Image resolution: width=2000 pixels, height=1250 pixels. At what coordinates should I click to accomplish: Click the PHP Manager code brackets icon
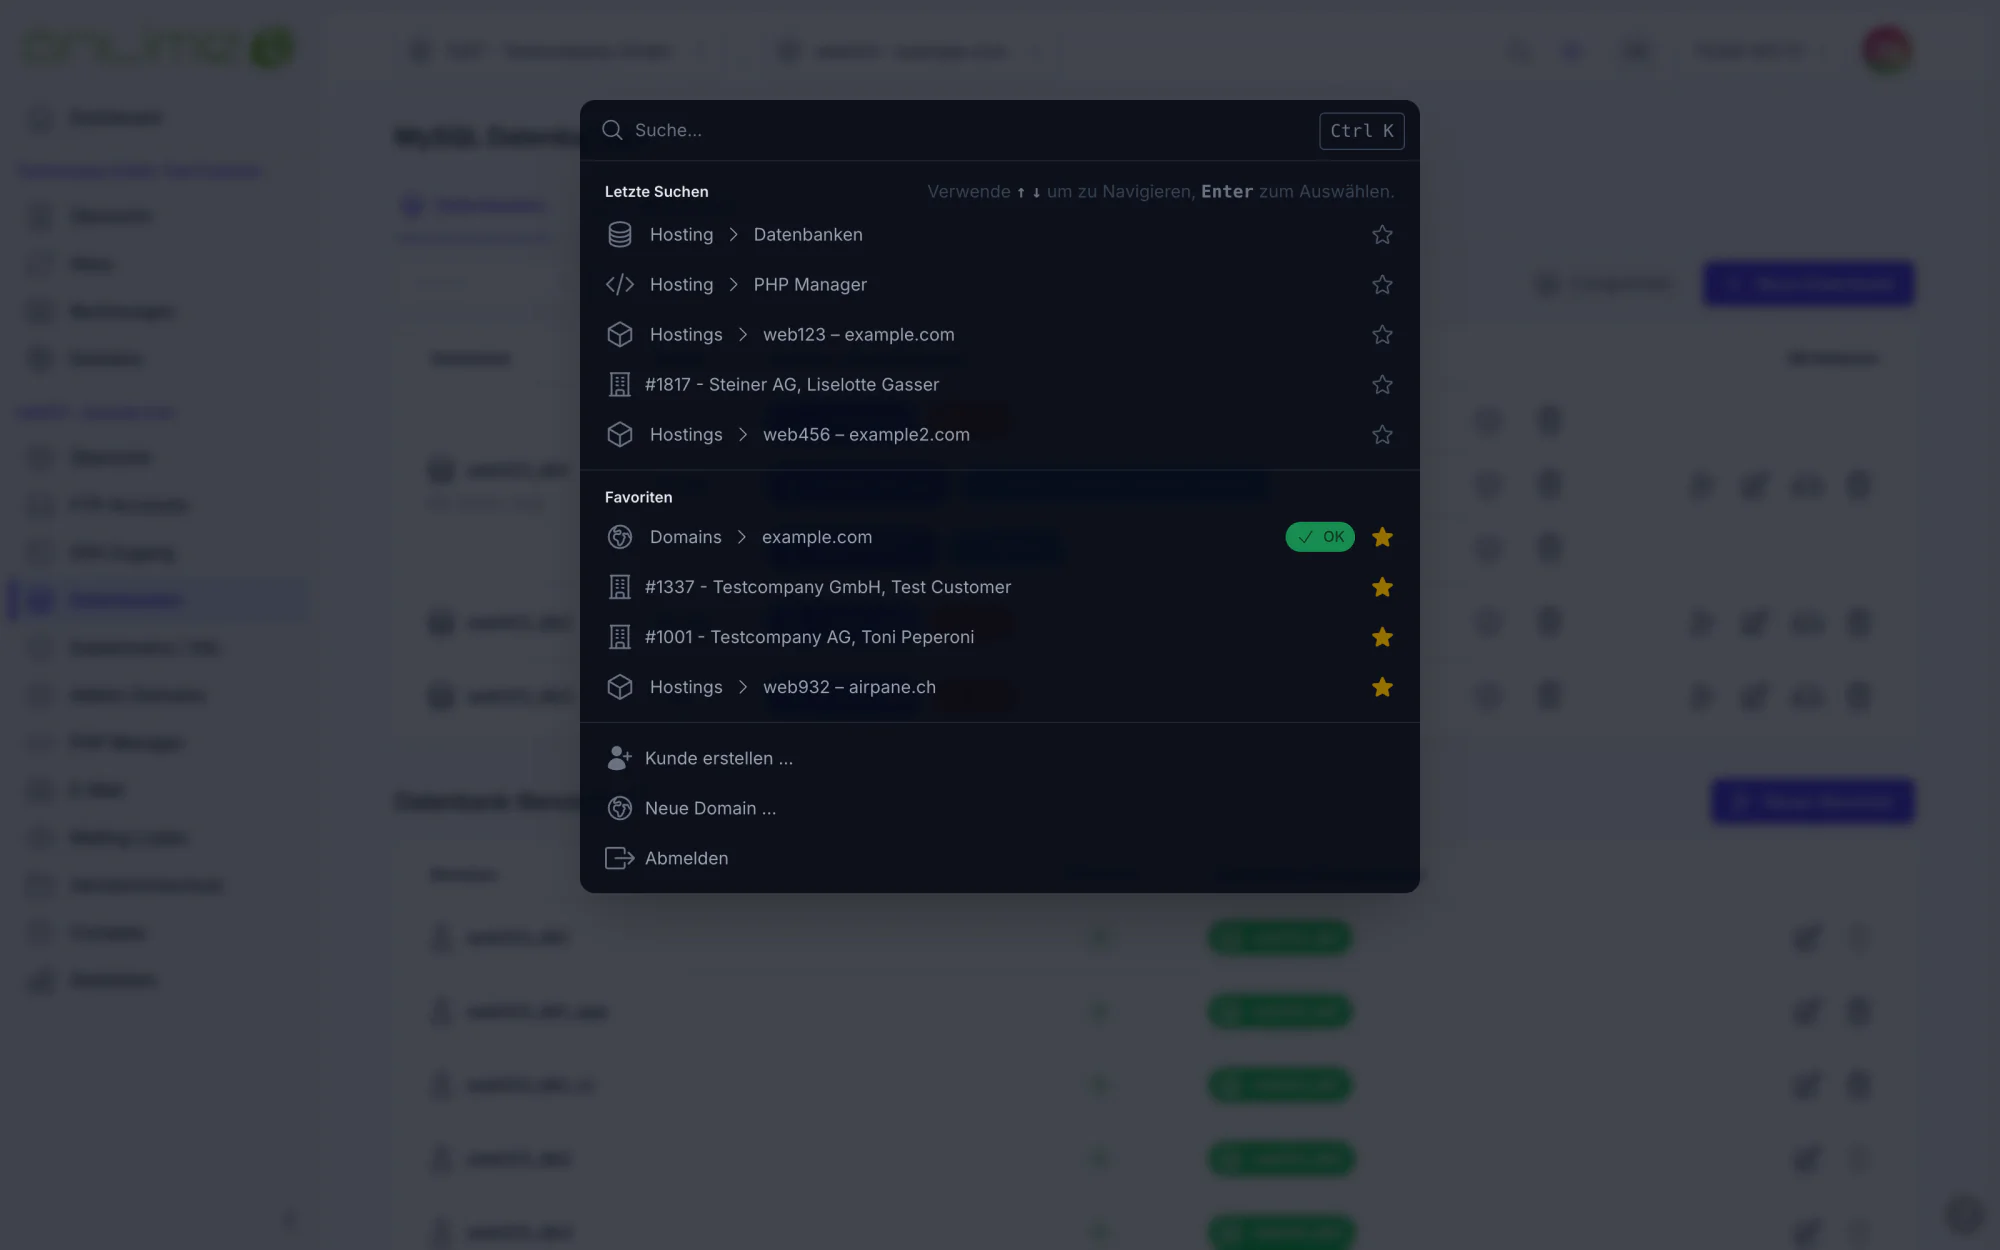click(x=620, y=284)
